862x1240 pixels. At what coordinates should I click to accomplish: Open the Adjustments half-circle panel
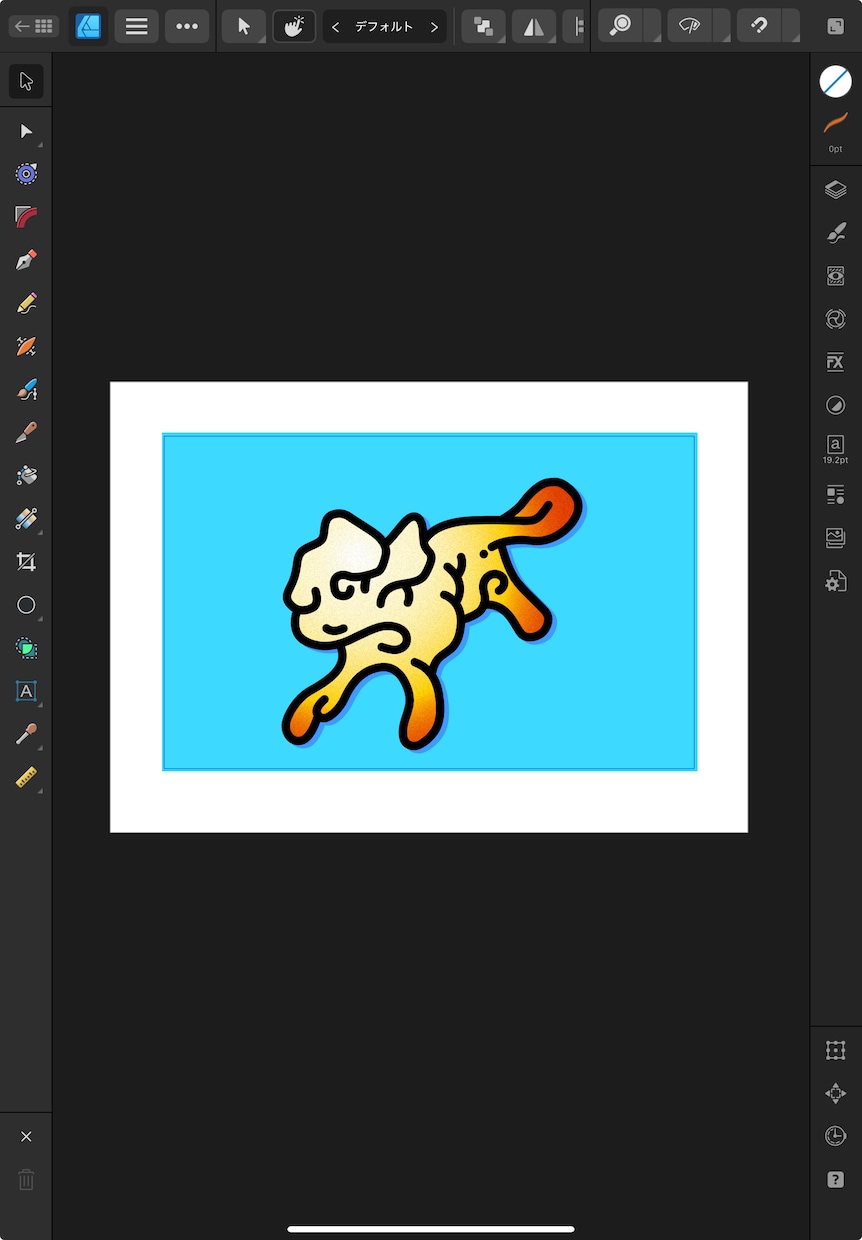tap(836, 405)
